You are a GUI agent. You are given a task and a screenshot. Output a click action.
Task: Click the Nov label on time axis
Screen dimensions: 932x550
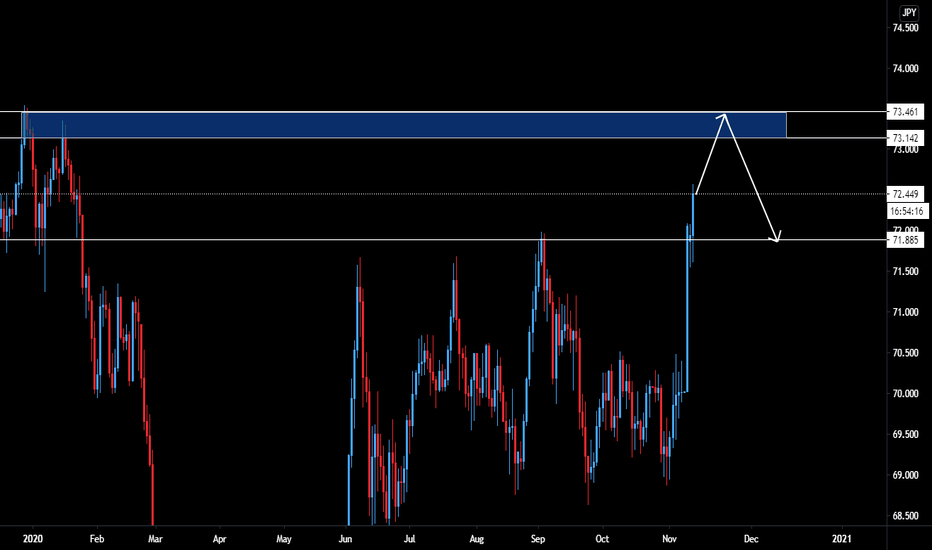[x=669, y=539]
